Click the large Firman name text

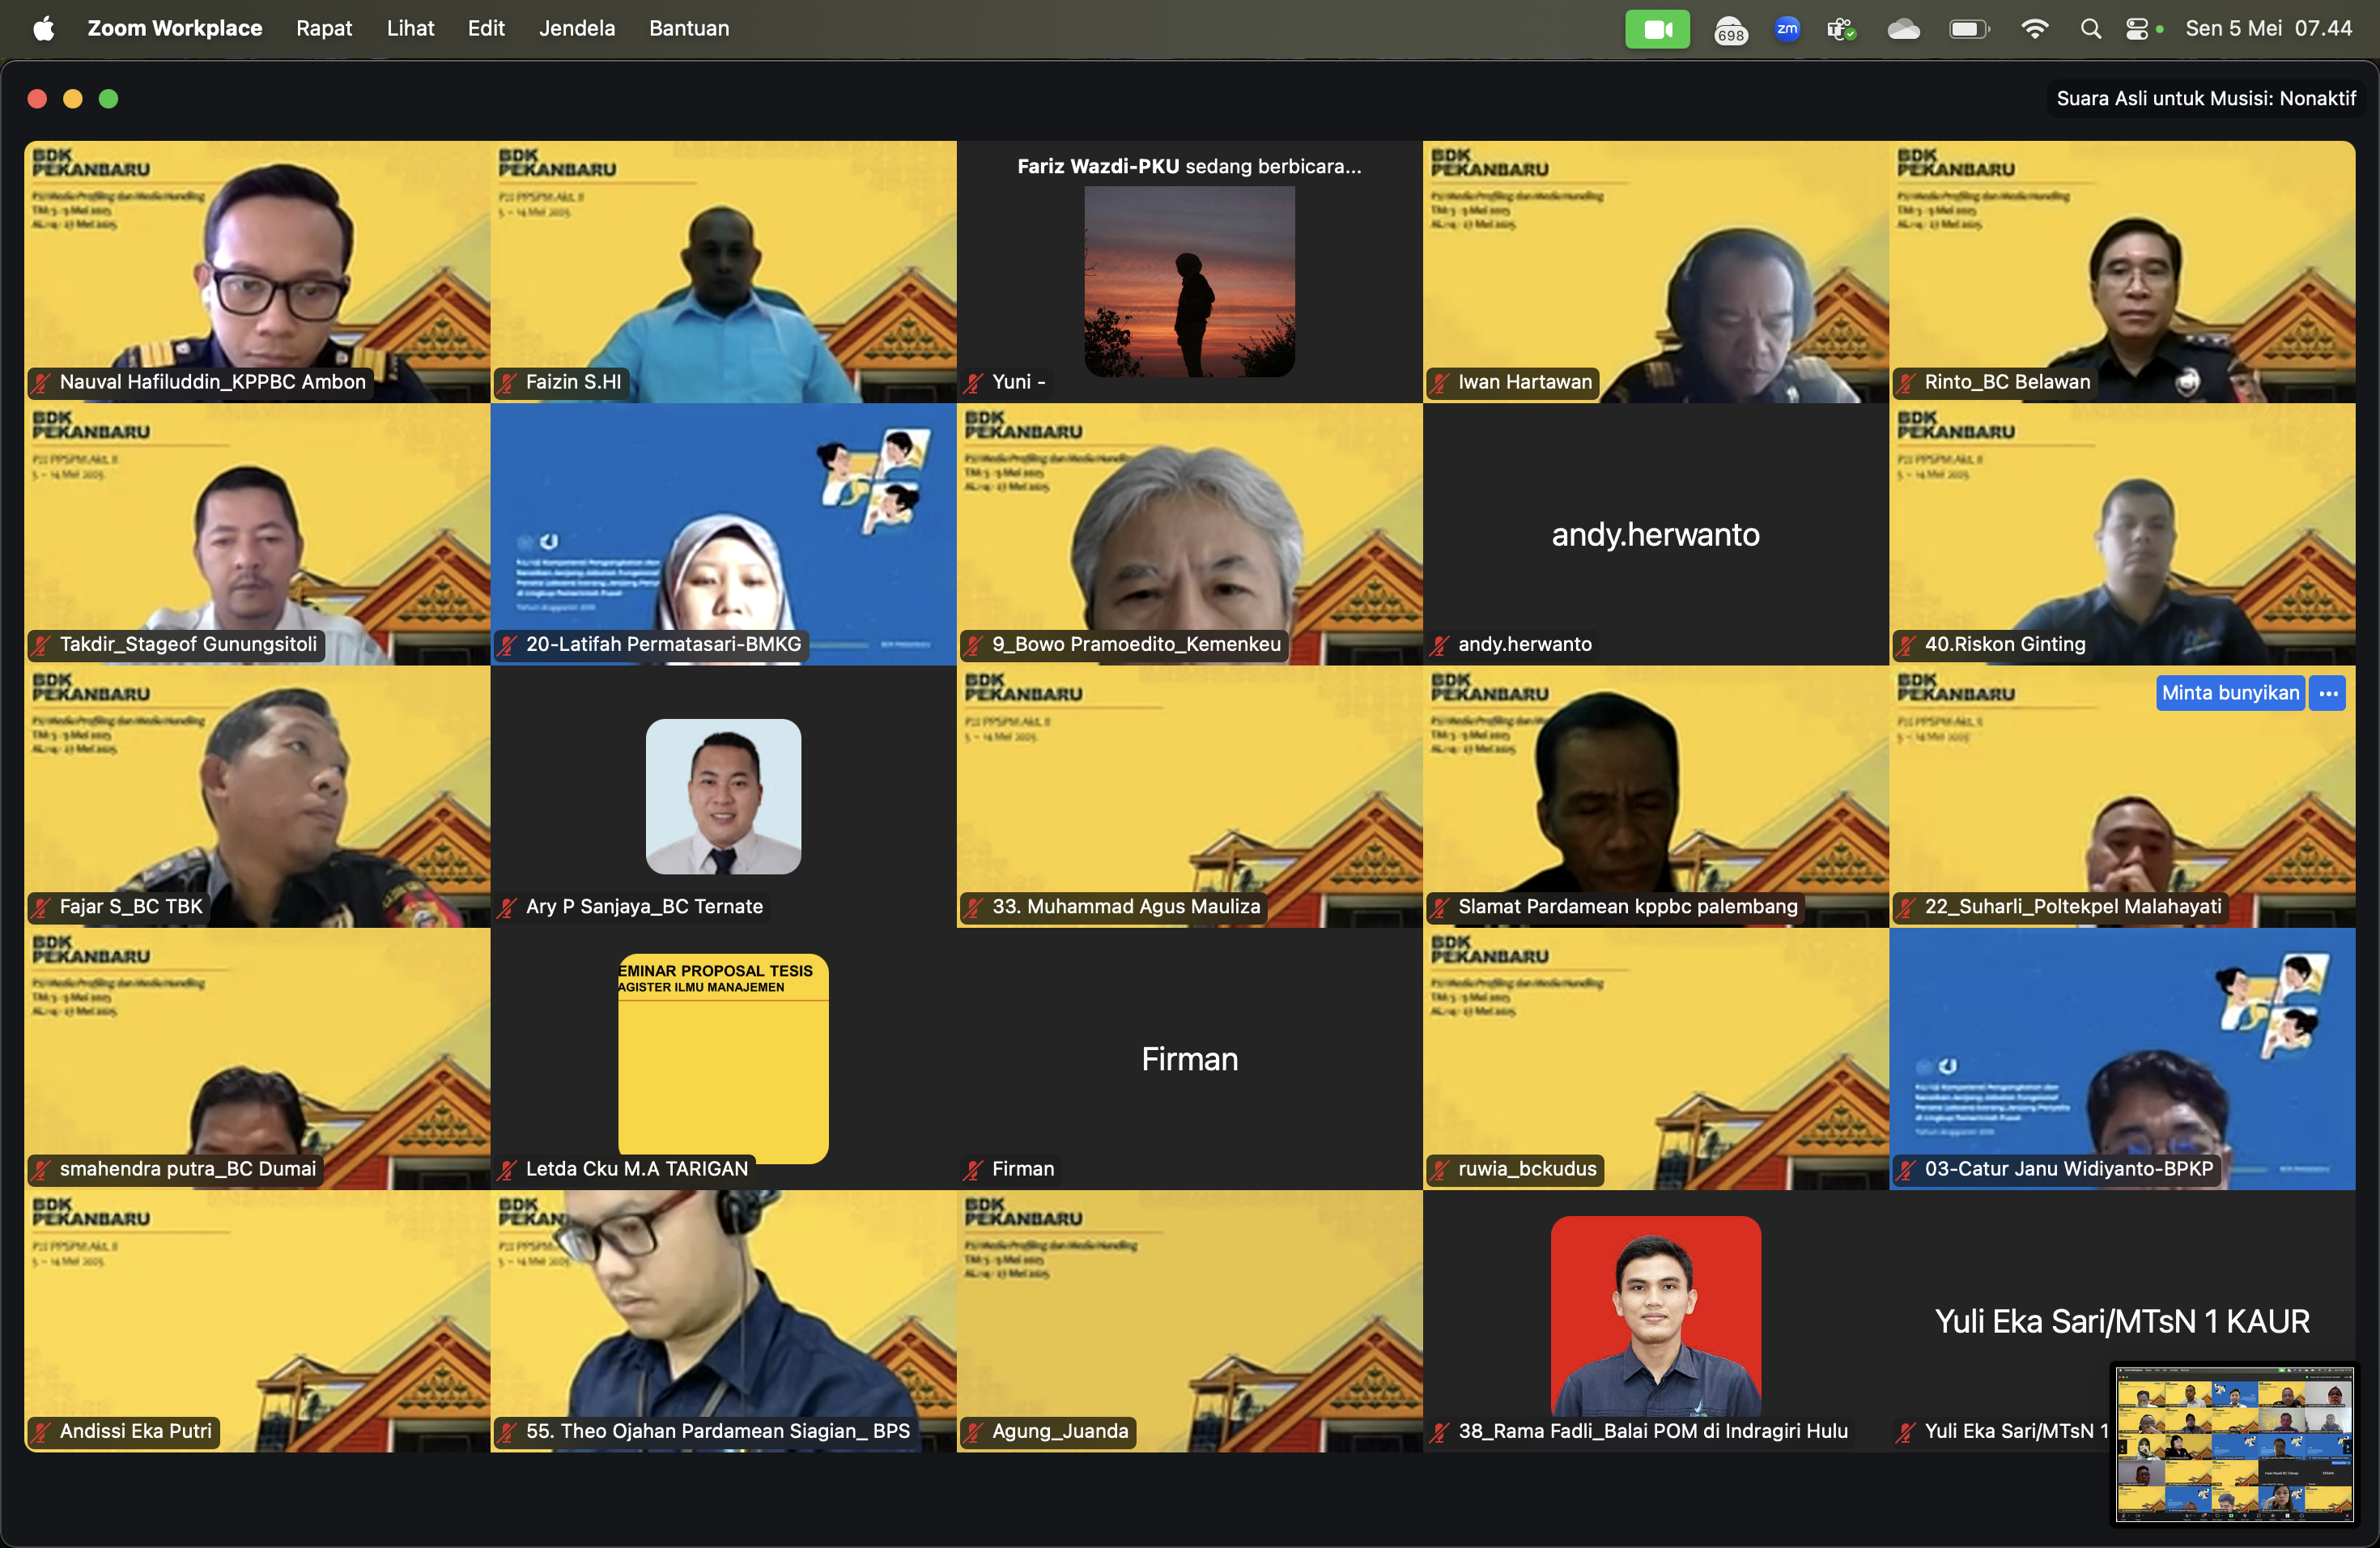click(x=1189, y=1059)
